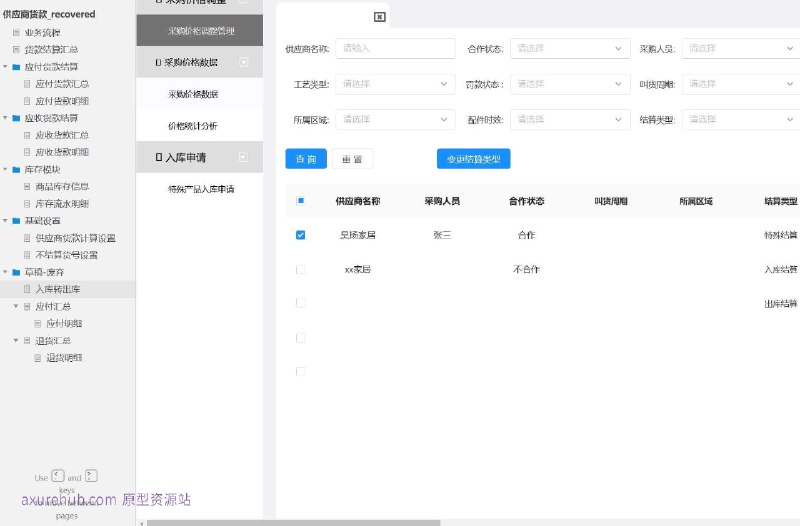Click the 变更结算类型 button

(x=473, y=159)
